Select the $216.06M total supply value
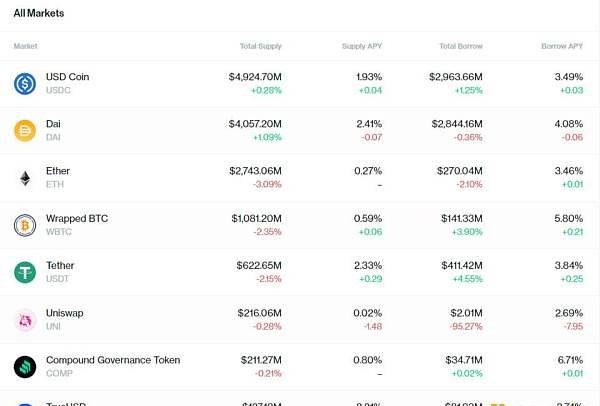 [259, 313]
